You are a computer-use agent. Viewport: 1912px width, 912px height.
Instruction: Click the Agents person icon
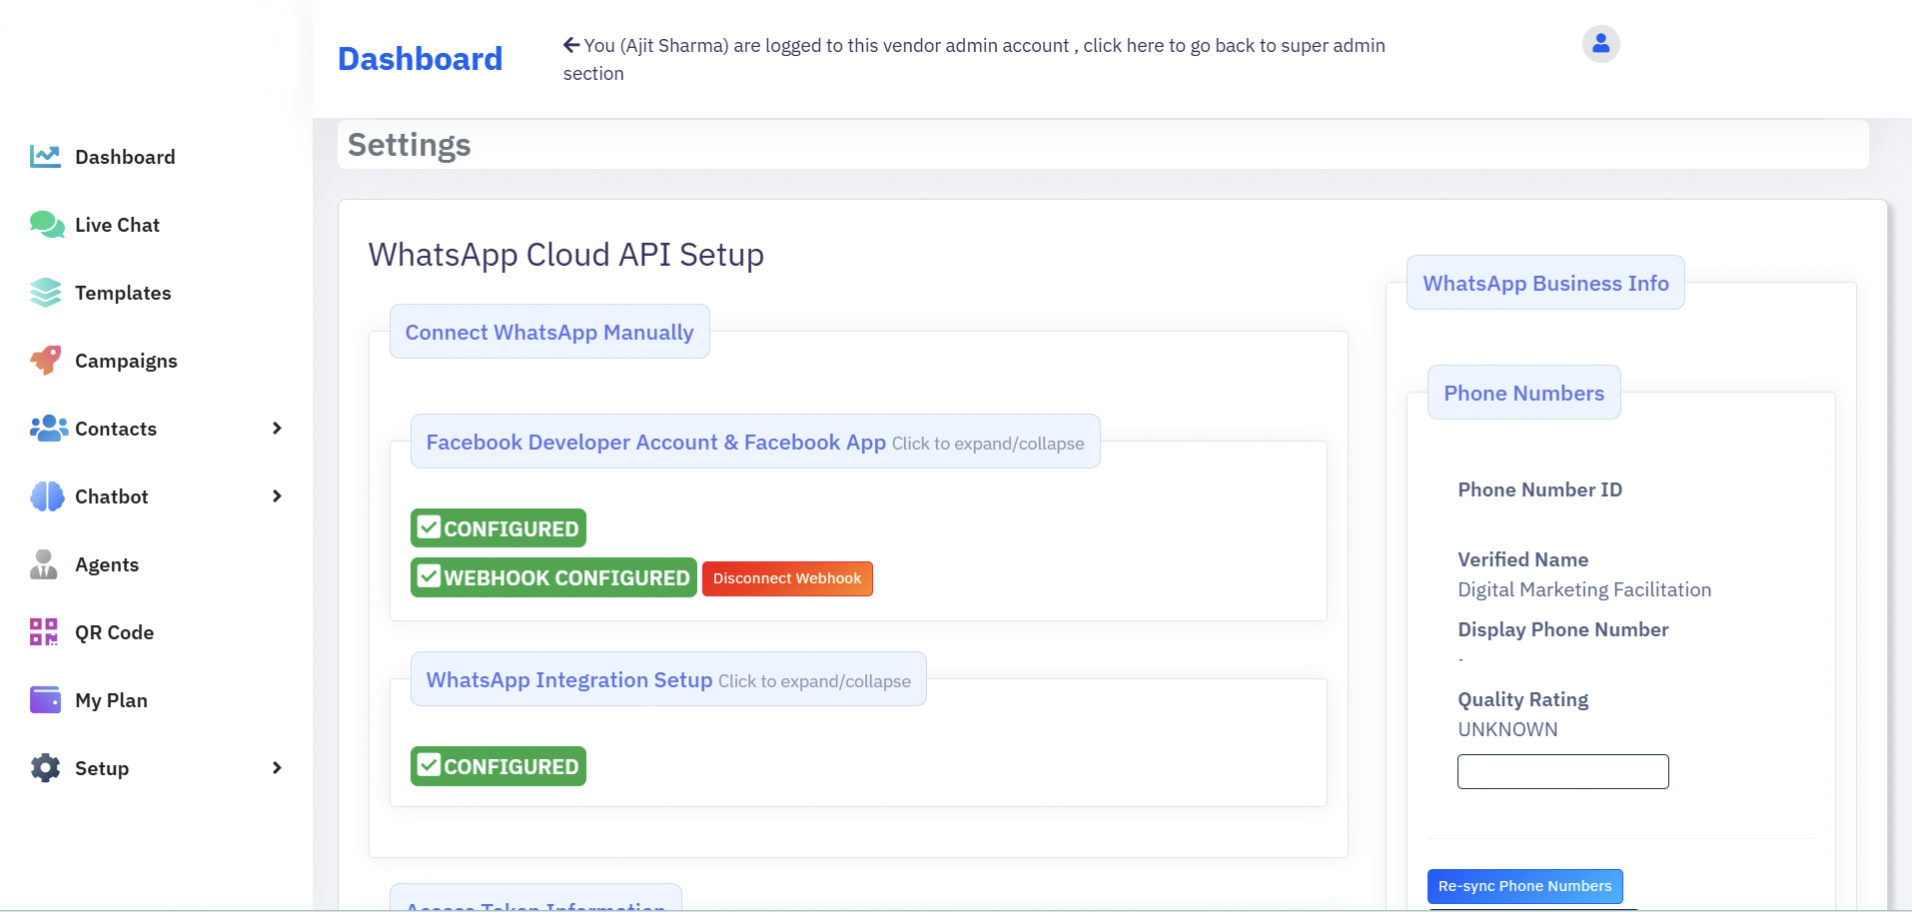pos(44,565)
